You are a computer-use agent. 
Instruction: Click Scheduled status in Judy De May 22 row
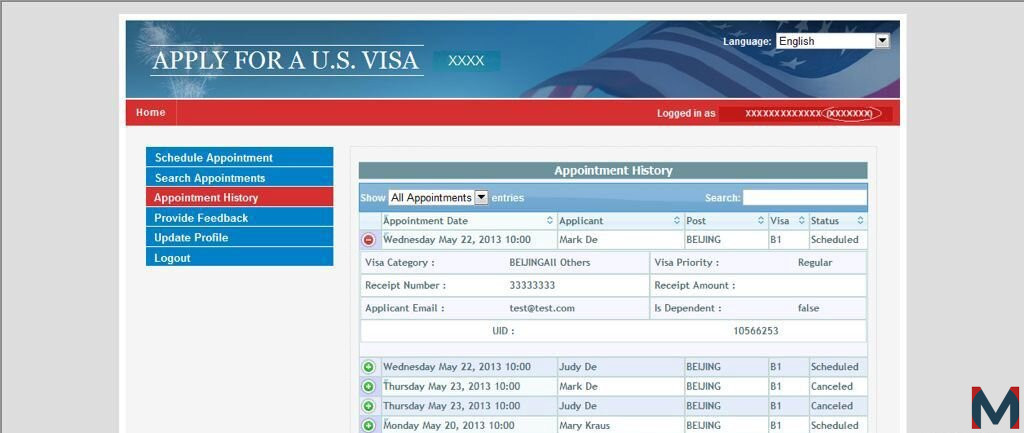coord(838,367)
